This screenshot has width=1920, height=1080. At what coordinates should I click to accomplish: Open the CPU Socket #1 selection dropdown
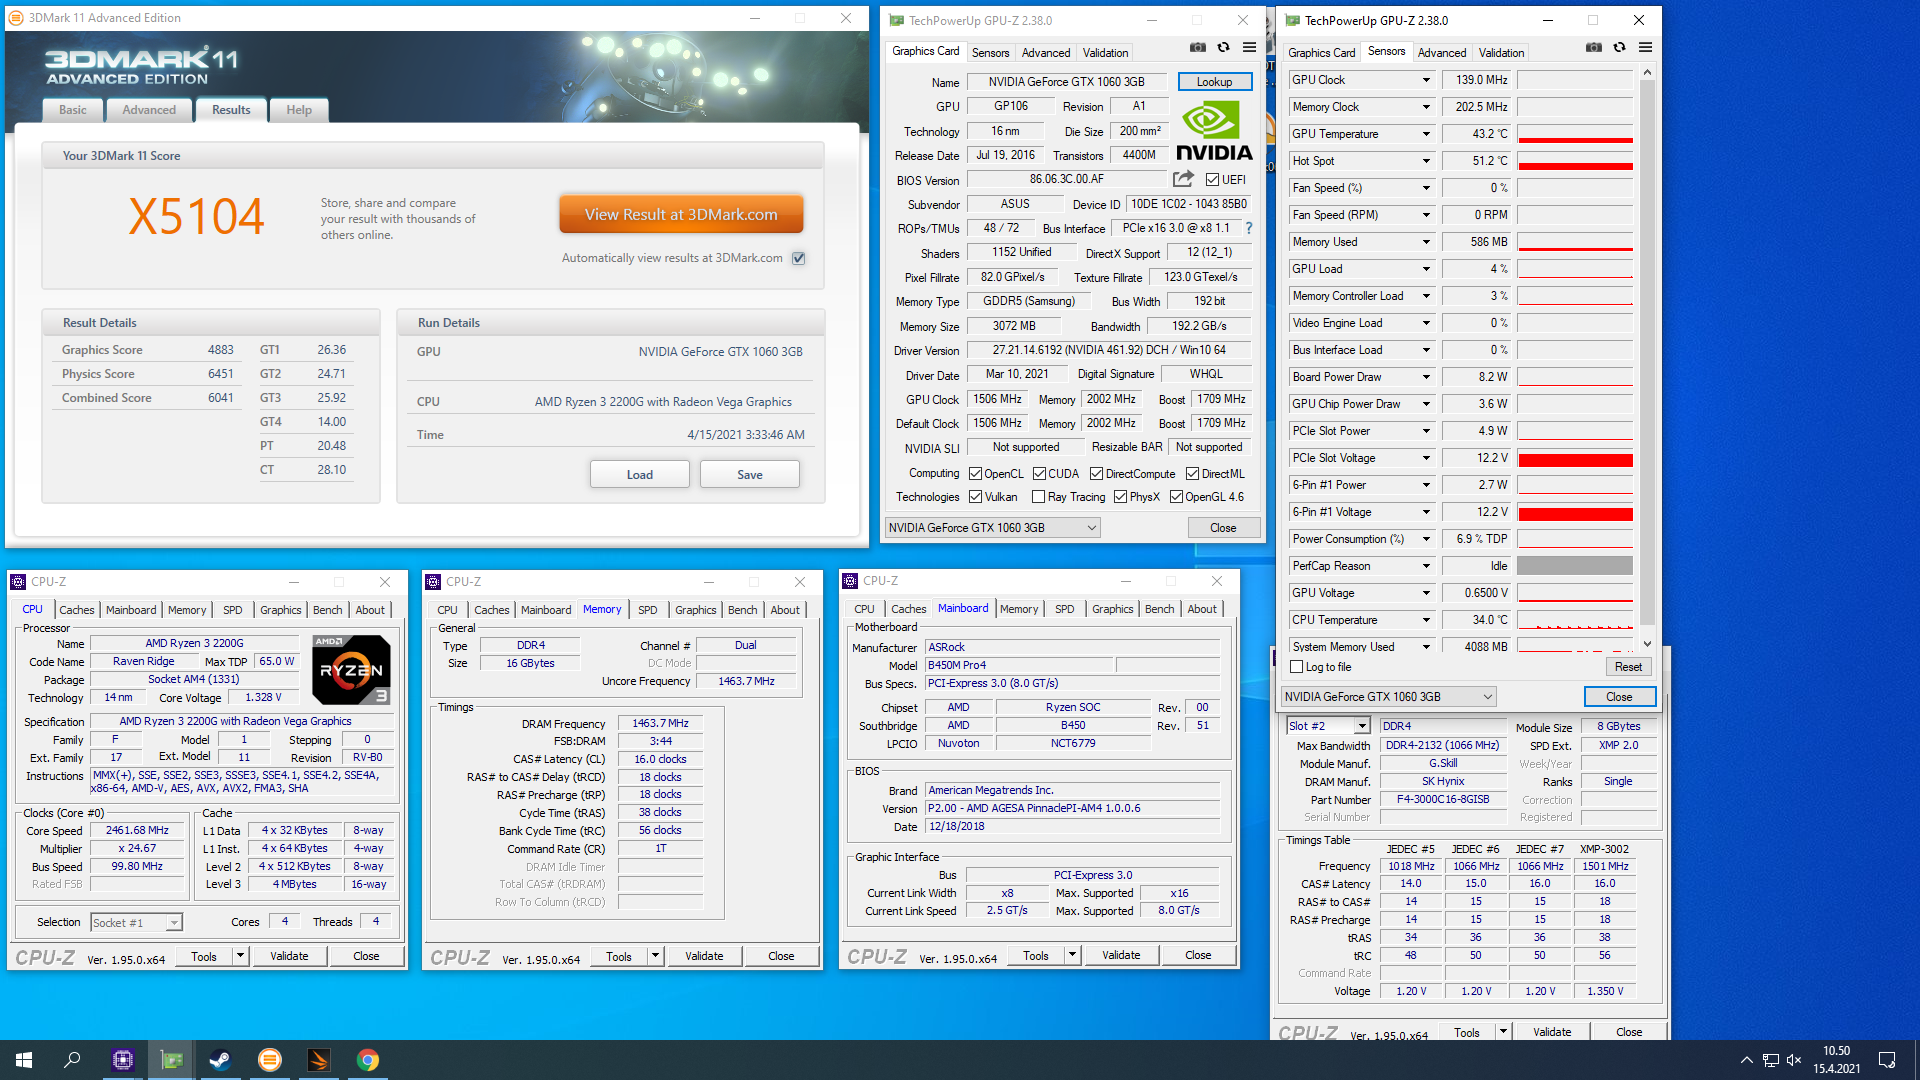coord(136,923)
